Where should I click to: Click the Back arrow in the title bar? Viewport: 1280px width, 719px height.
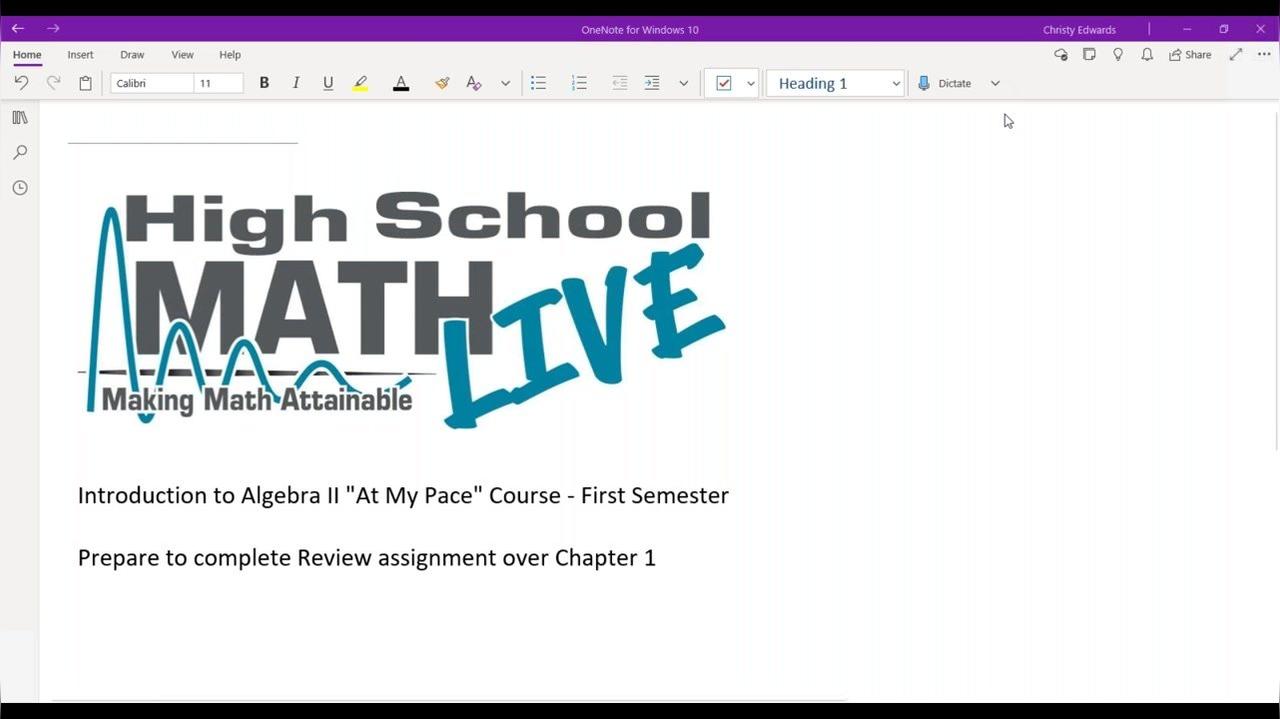click(x=17, y=29)
